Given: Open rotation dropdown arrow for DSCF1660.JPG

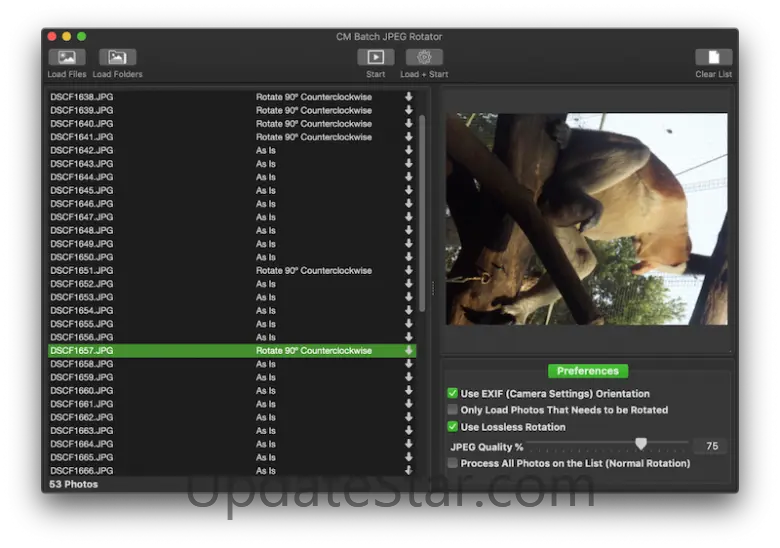Looking at the screenshot, I should pos(408,390).
